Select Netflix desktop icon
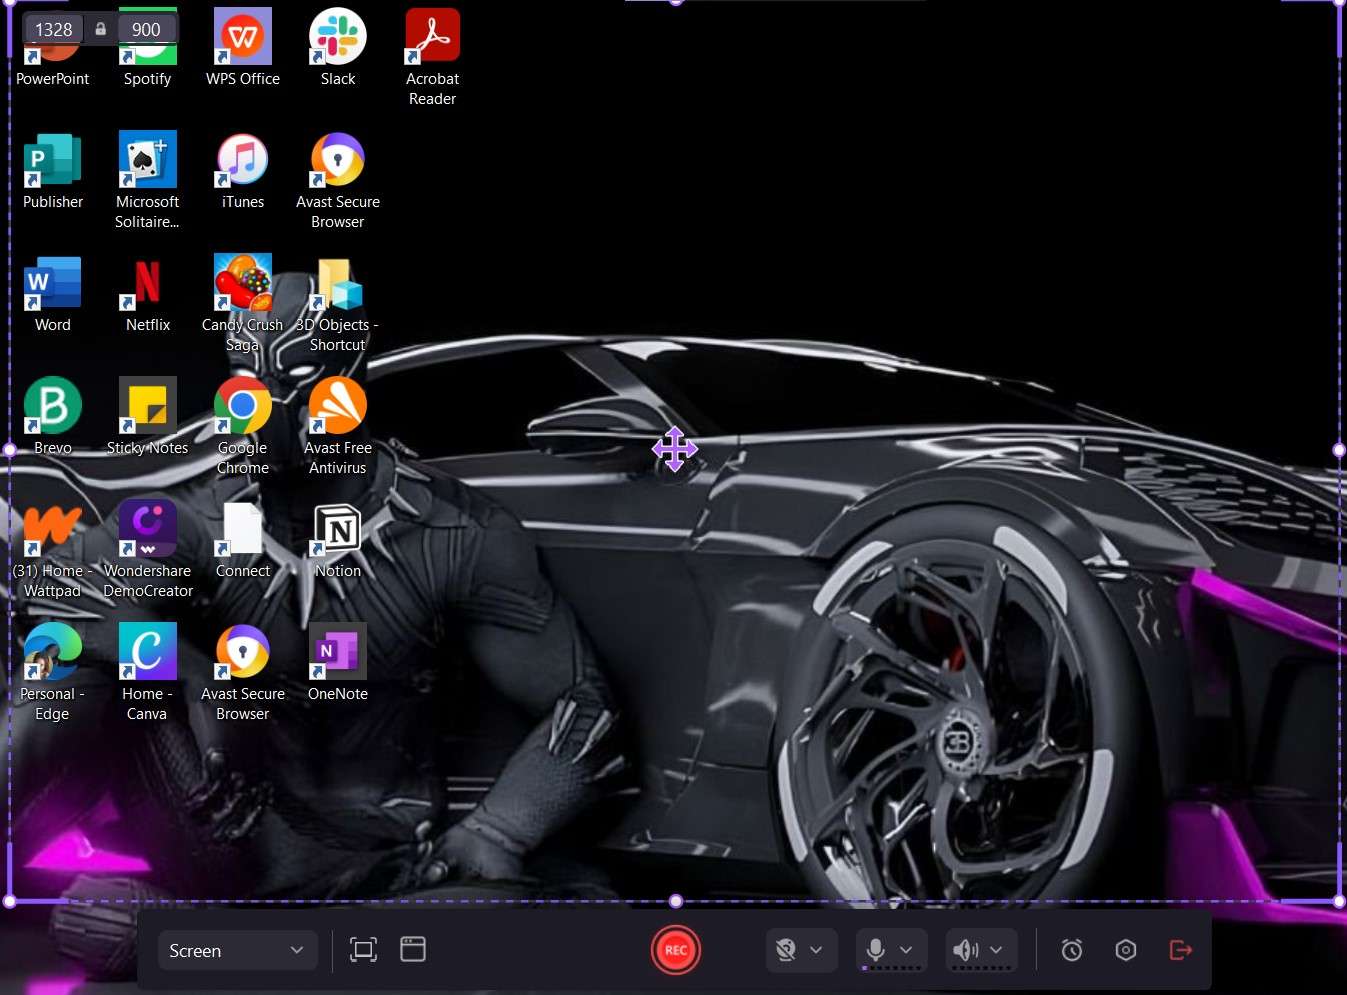Viewport: 1347px width, 995px height. click(148, 294)
